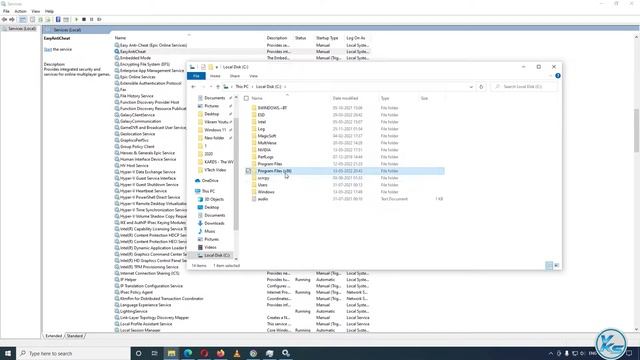Open Microsoft Edge from the taskbar
Screen dimensions: 640x360
click(x=188, y=353)
